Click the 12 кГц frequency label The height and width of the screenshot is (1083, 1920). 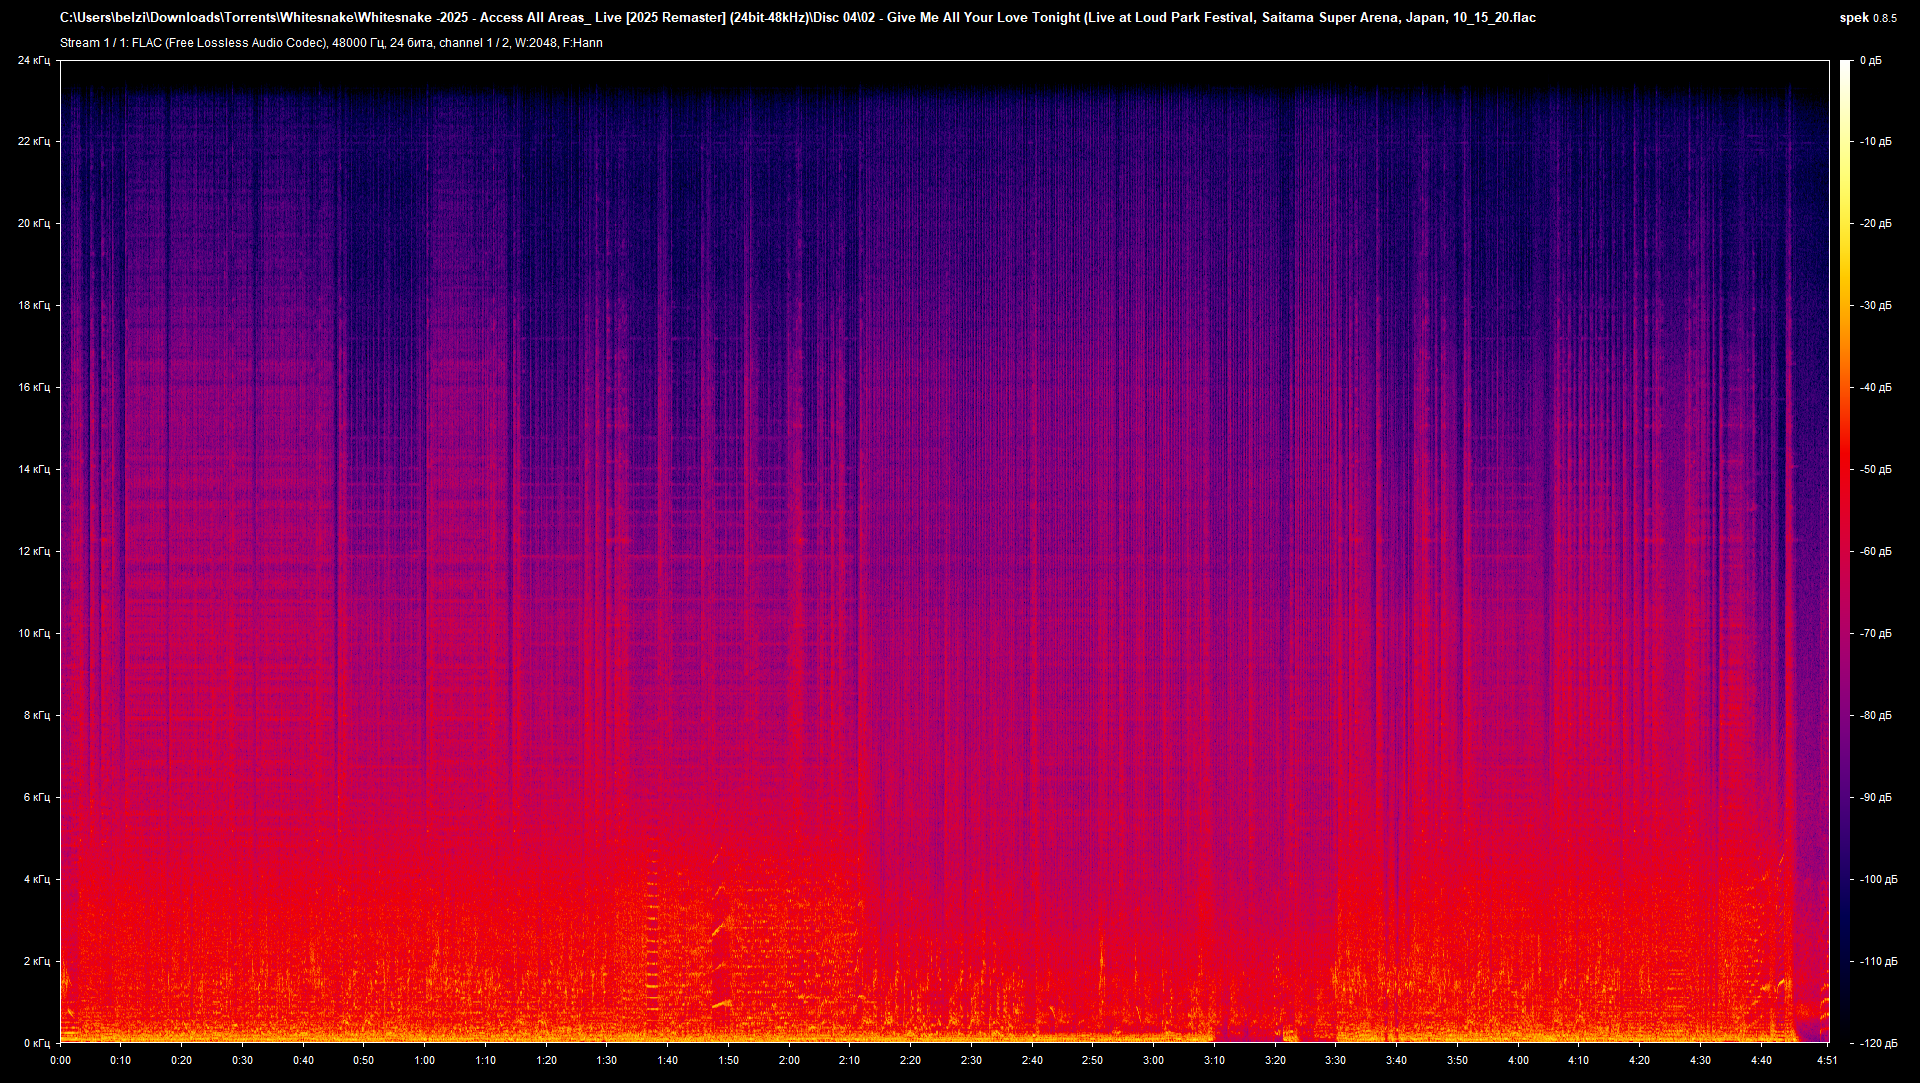[34, 551]
